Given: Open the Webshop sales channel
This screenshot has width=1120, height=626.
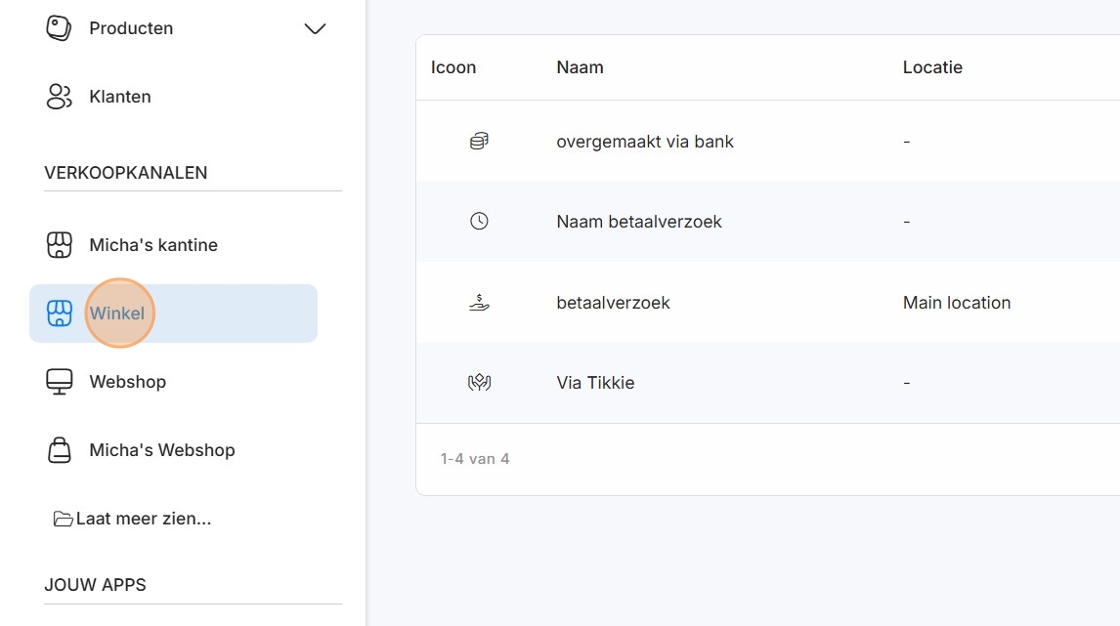Looking at the screenshot, I should tap(127, 382).
